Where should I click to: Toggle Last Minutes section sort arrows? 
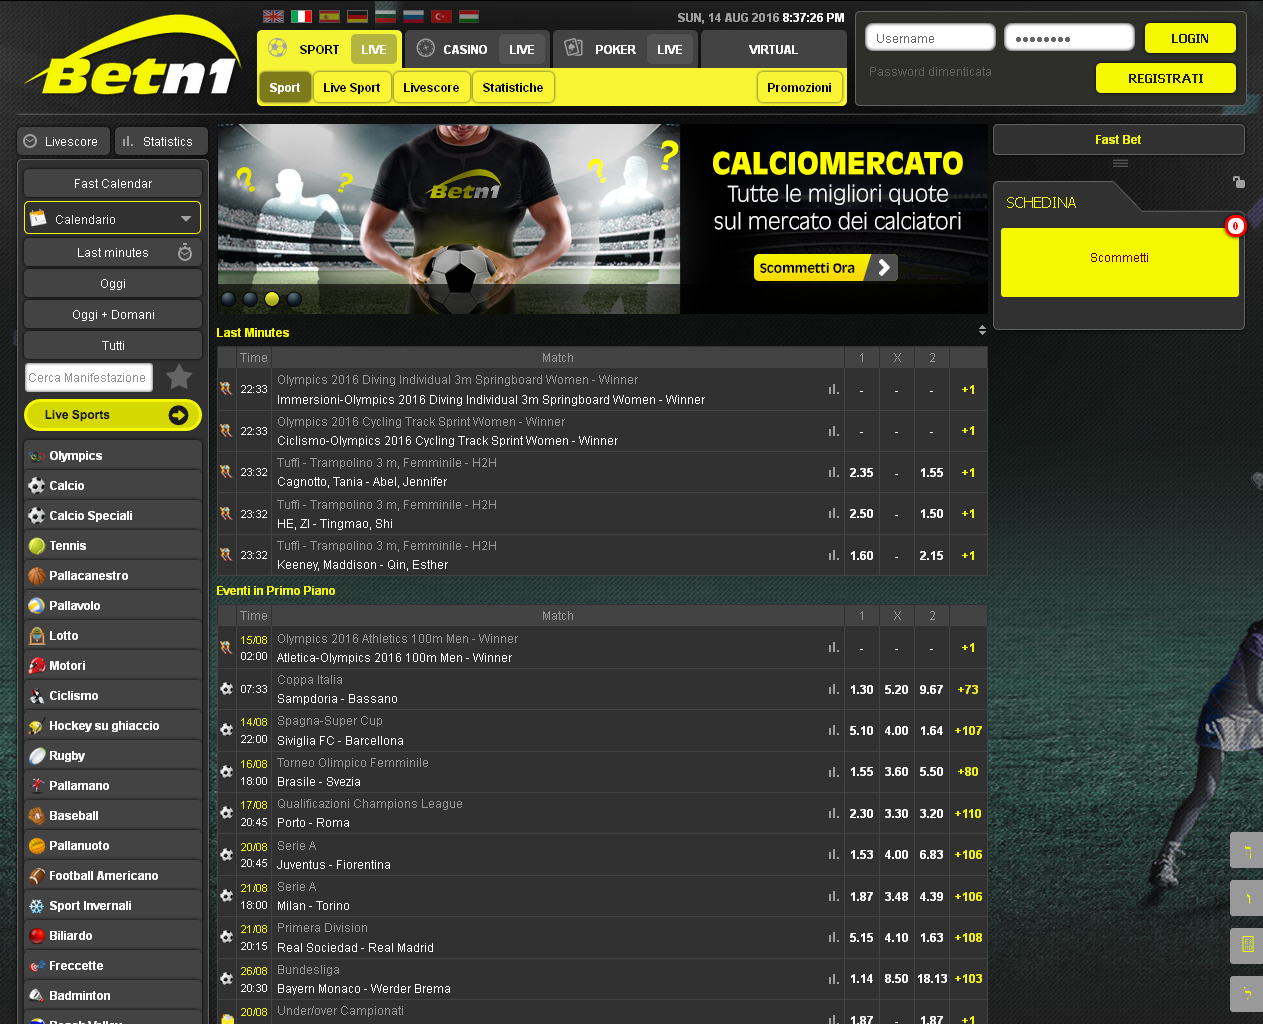(982, 330)
